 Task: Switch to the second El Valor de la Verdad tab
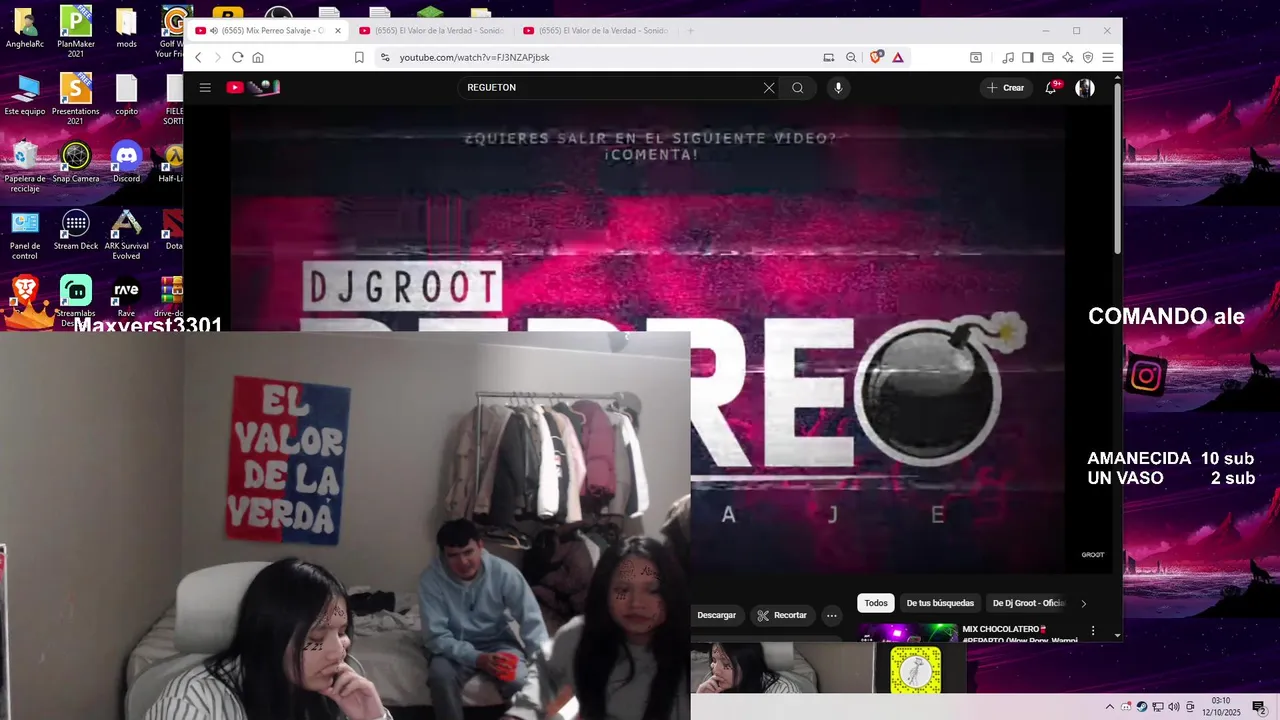coord(431,31)
